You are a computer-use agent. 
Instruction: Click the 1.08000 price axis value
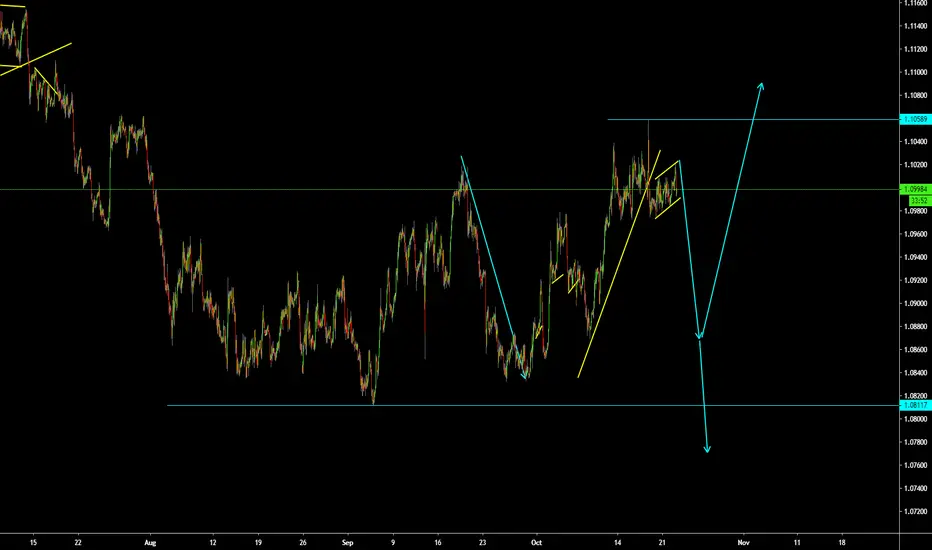click(915, 419)
